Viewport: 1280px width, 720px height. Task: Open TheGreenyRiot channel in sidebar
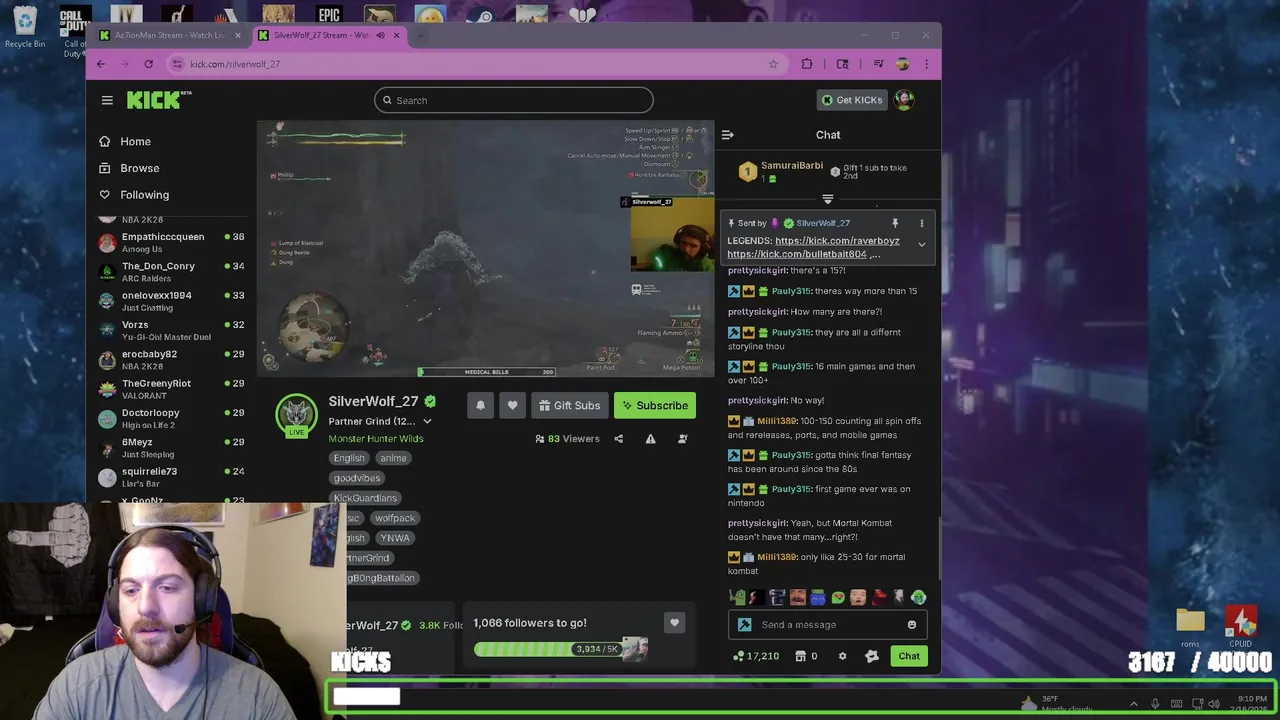(171, 389)
